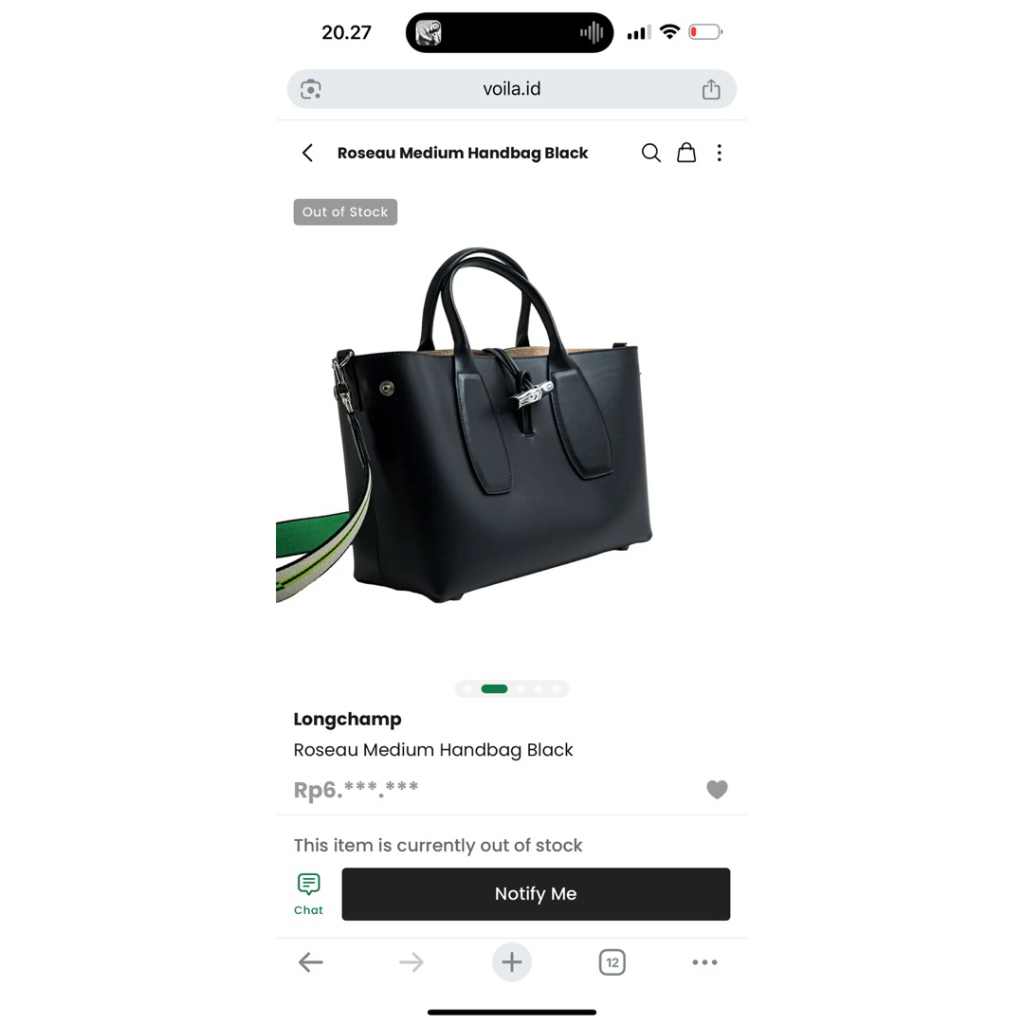1024x1024 pixels.
Task: Select the last image carousel dot
Action: [556, 688]
